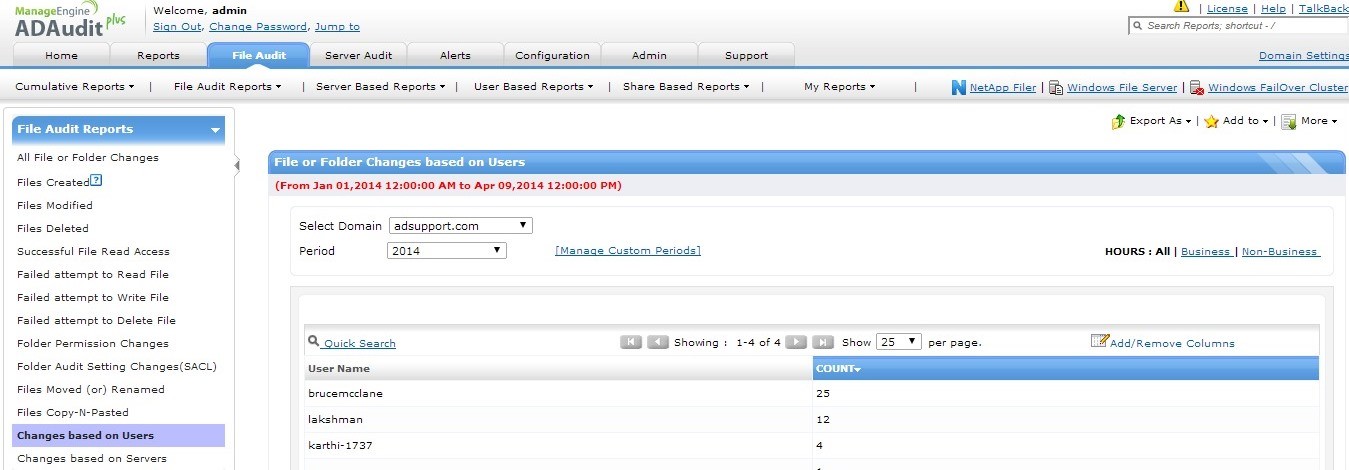Expand the Server Based Reports menu
Screen dimensions: 1349x470
[381, 87]
